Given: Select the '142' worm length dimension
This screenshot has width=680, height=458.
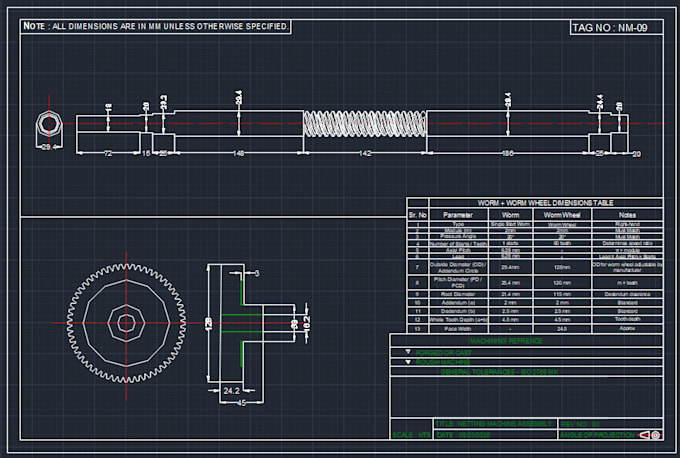Looking at the screenshot, I should pos(365,153).
